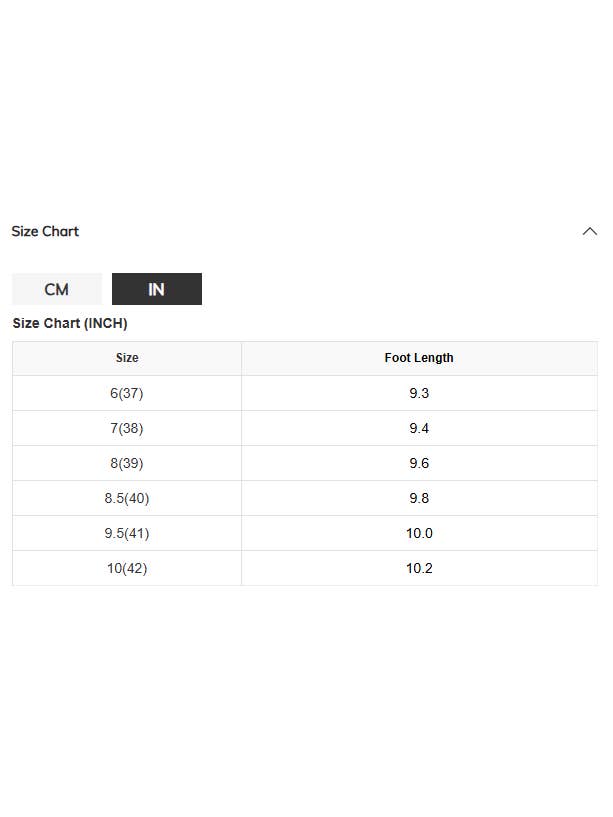Click the 10.0 foot length value
This screenshot has height=817, width=613.
pos(419,533)
